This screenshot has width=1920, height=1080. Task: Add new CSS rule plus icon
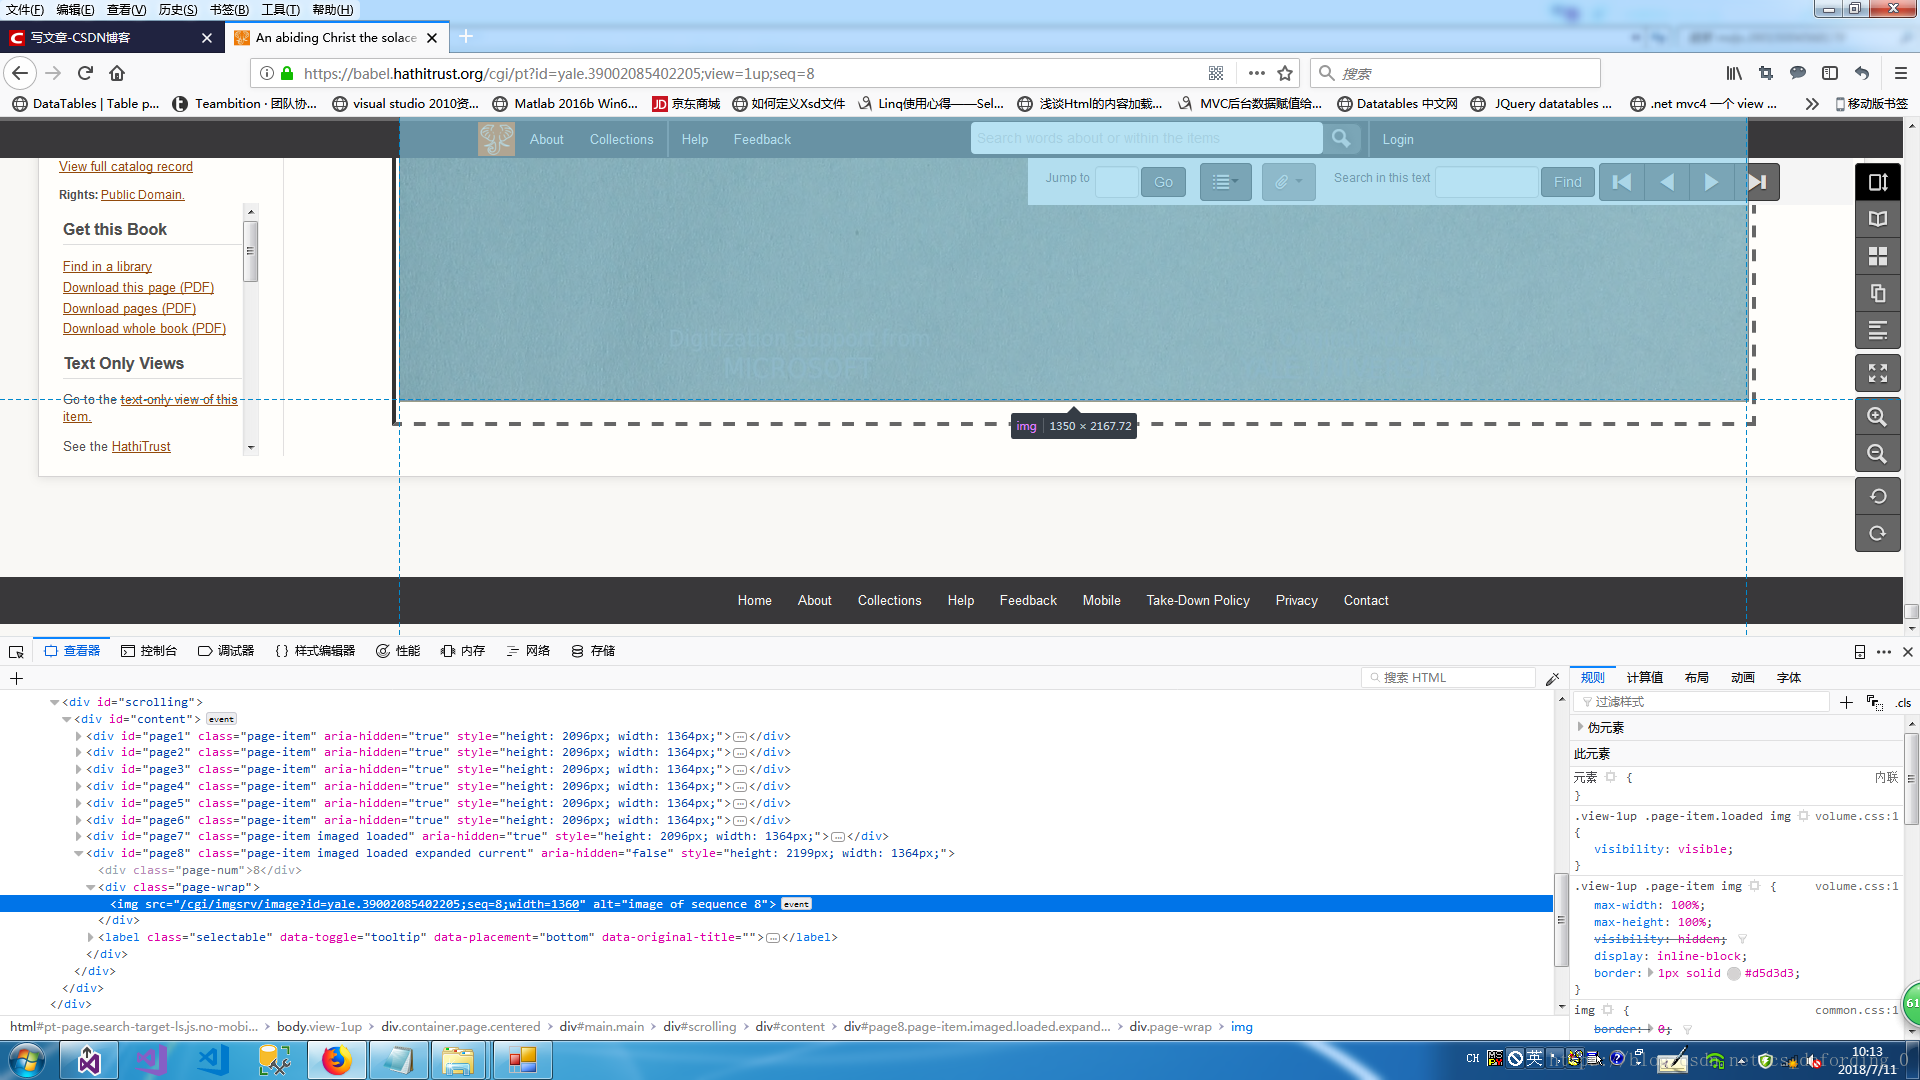[x=1846, y=702]
